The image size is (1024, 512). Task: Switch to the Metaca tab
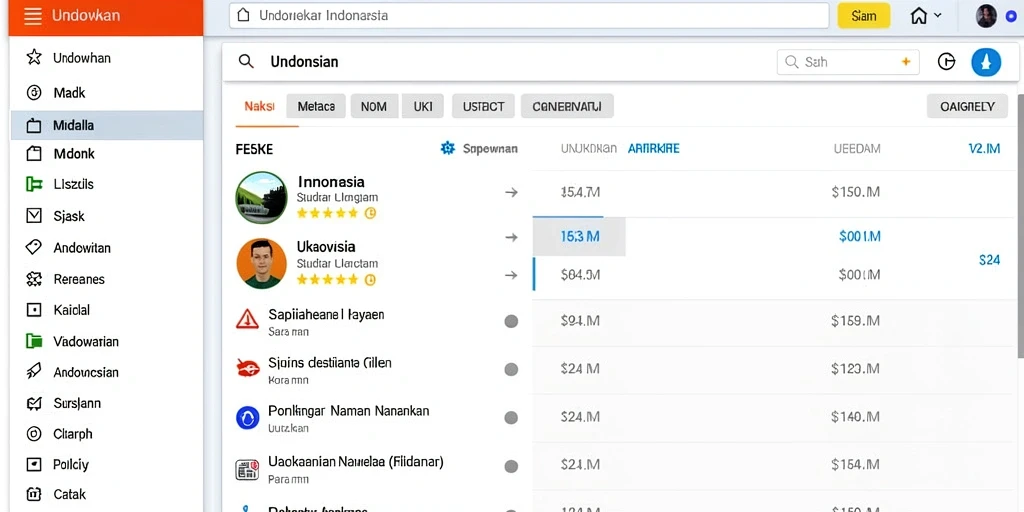click(316, 106)
